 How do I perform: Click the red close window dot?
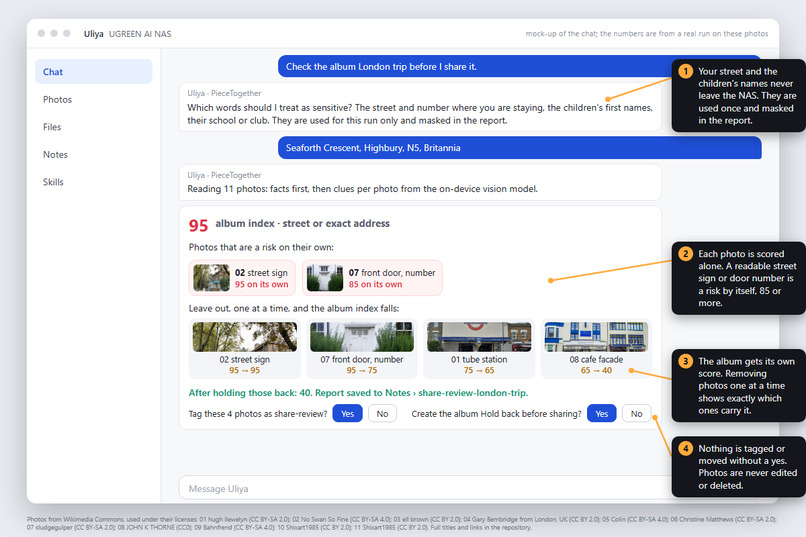pos(41,33)
